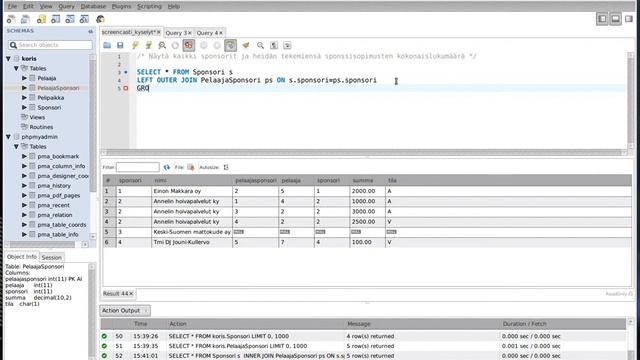The height and width of the screenshot is (360, 640).
Task: Collapse the SCHEMAS sidebar with arrows icon
Action: point(91,31)
